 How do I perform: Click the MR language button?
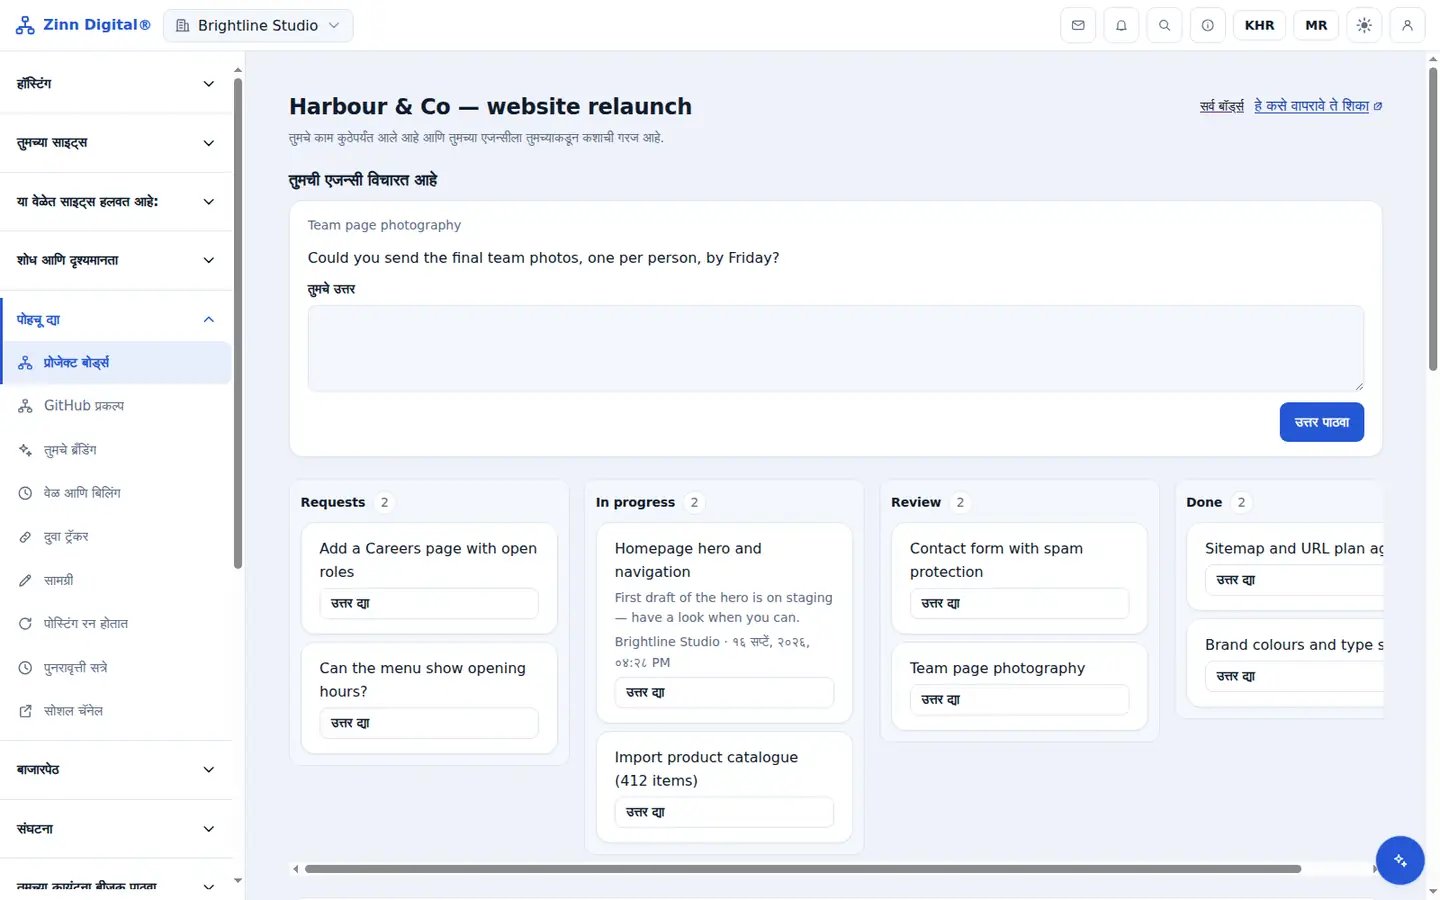pyautogui.click(x=1316, y=25)
